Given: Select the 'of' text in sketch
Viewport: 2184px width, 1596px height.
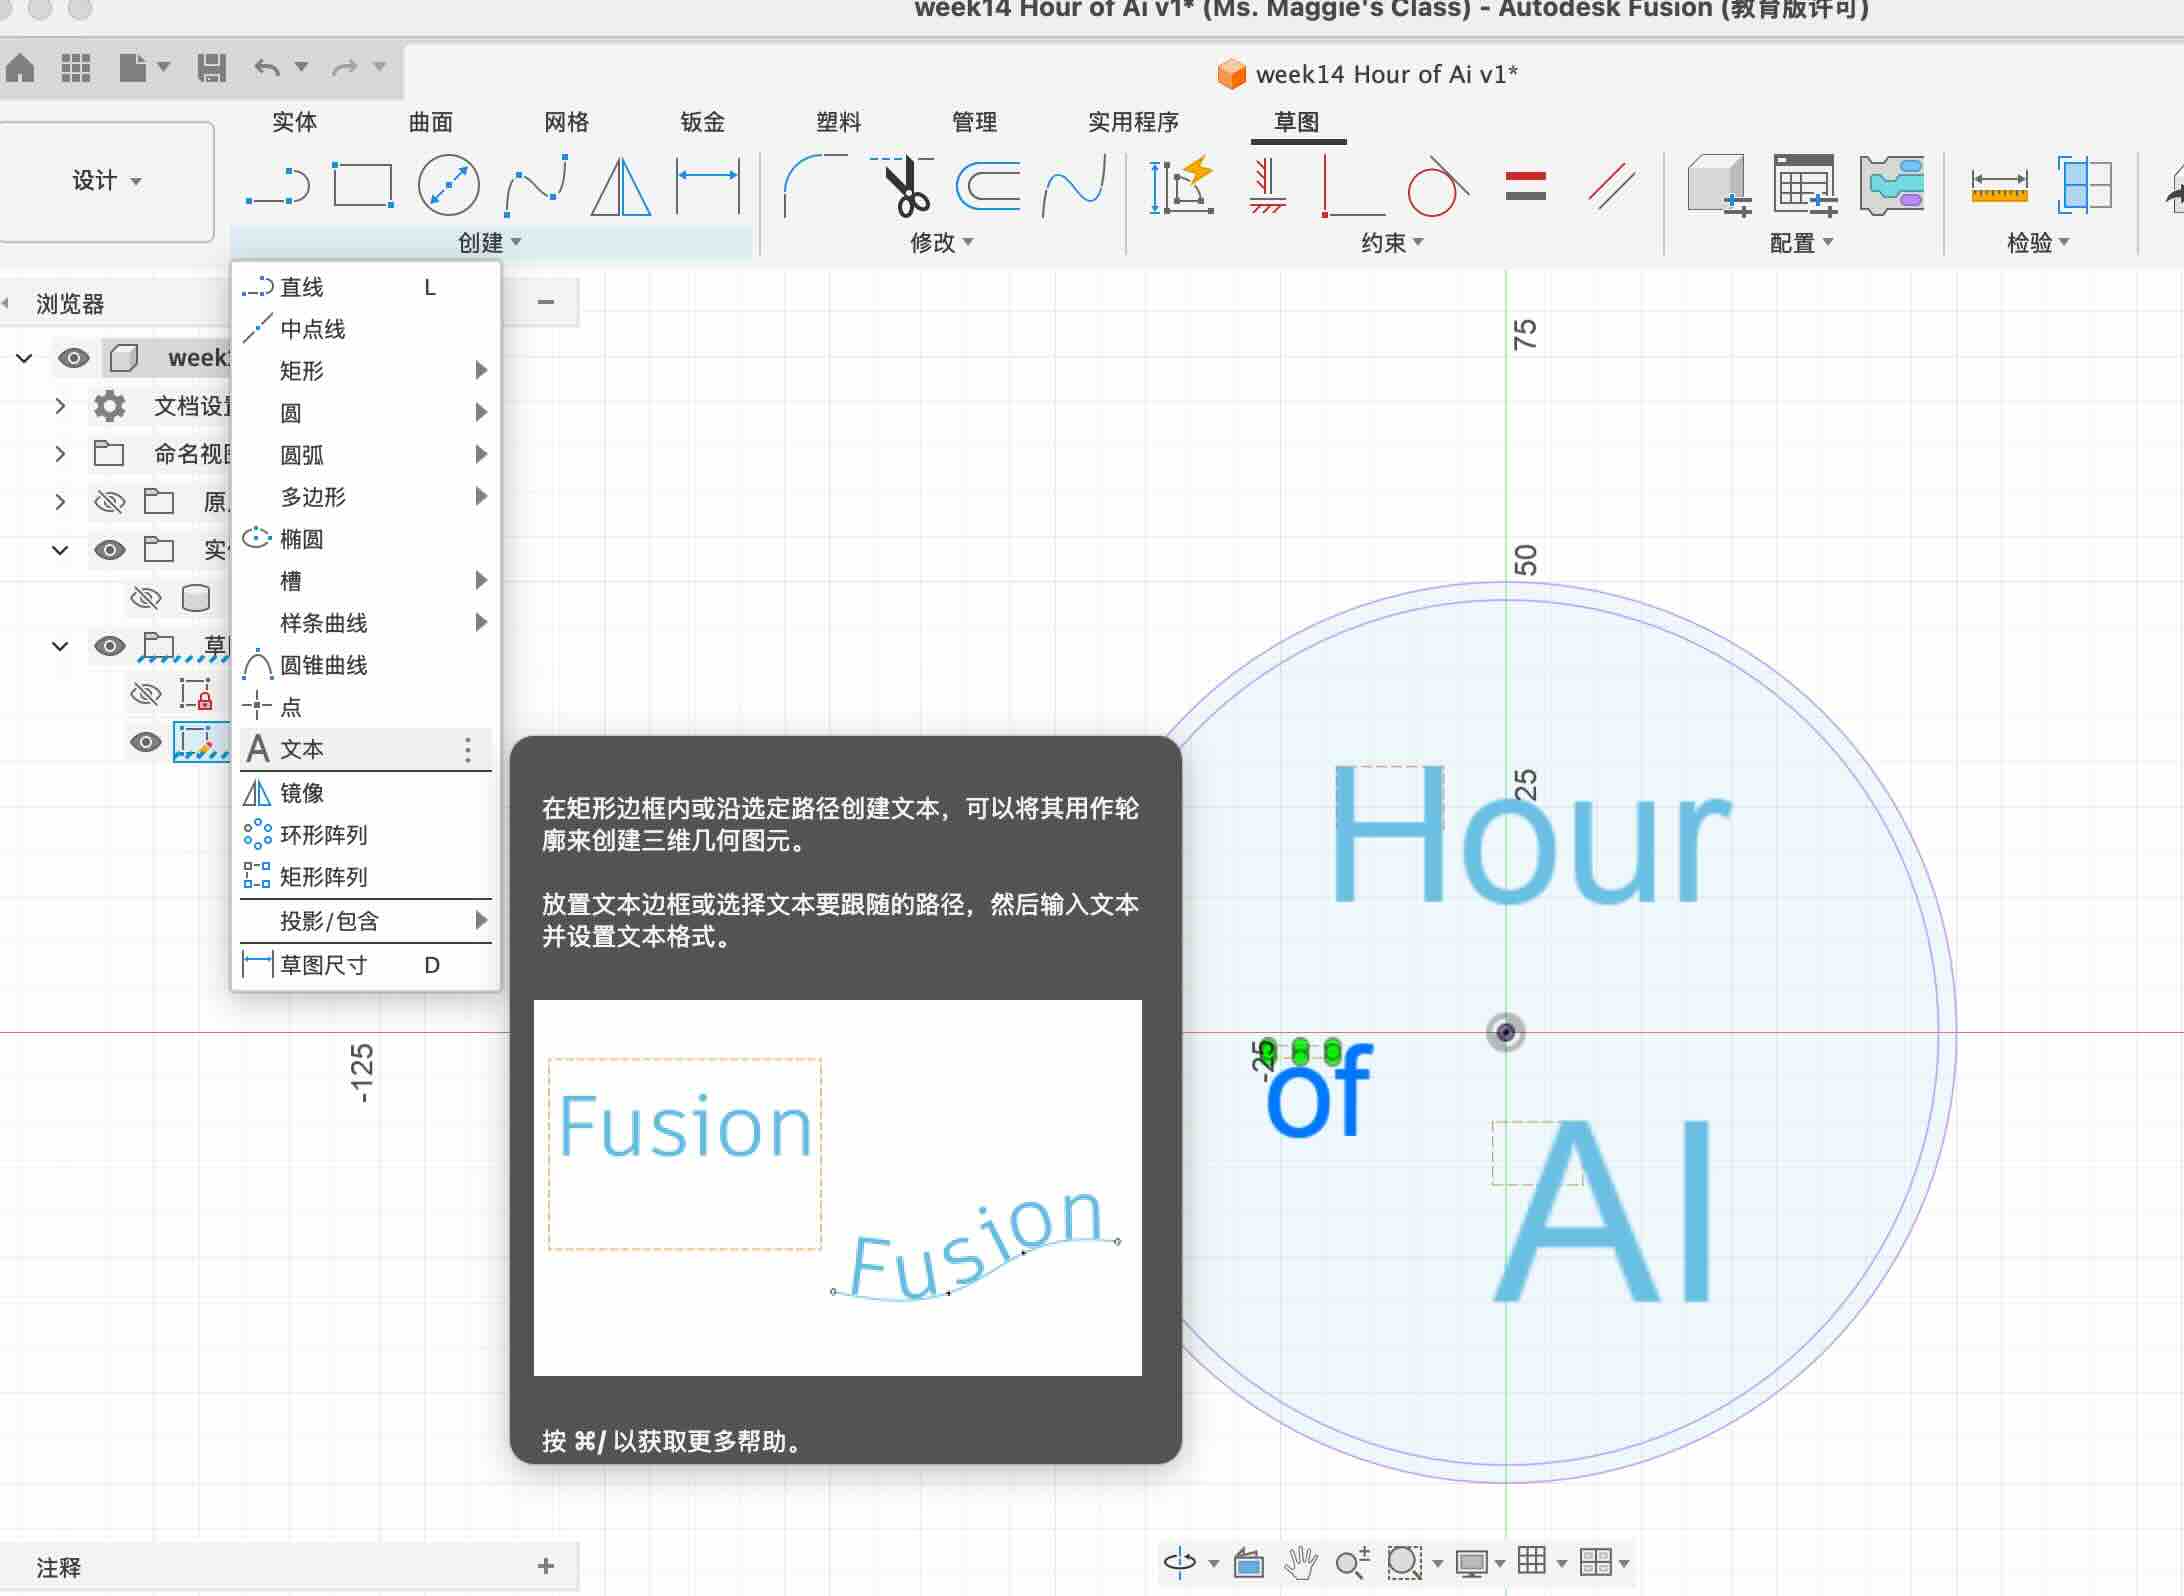Looking at the screenshot, I should pyautogui.click(x=1319, y=1091).
